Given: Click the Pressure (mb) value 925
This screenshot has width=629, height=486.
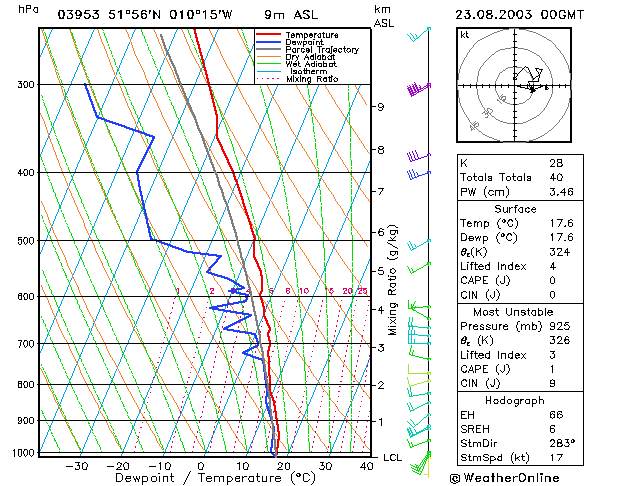Looking at the screenshot, I should coord(560,326).
